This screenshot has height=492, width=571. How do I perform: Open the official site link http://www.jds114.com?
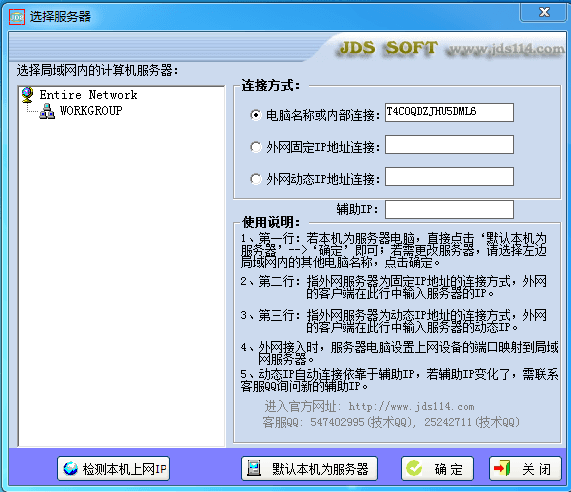pyautogui.click(x=411, y=406)
